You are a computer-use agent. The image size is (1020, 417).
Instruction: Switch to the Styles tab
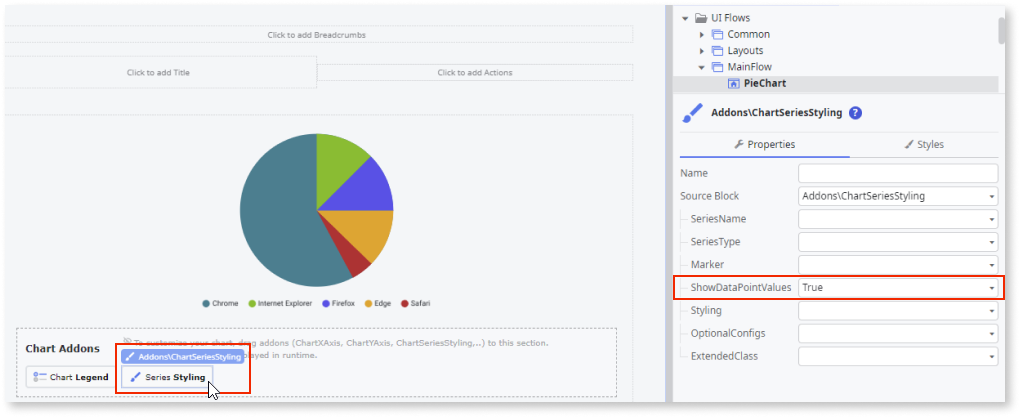click(924, 144)
